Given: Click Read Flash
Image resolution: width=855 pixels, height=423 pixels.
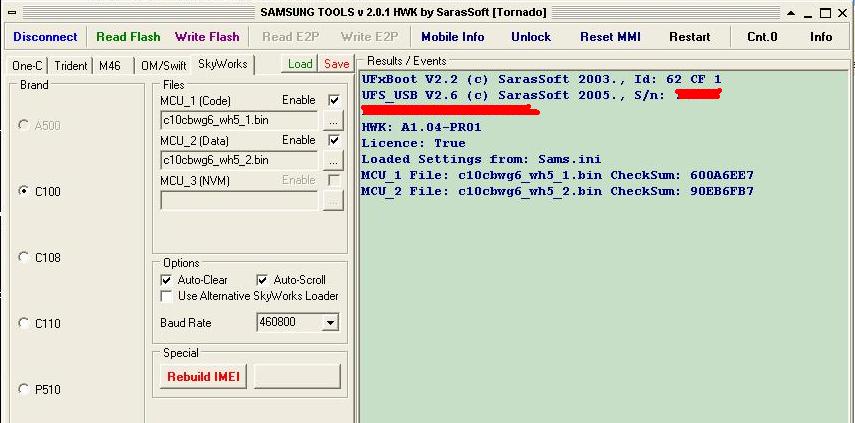Looking at the screenshot, I should click(x=128, y=37).
